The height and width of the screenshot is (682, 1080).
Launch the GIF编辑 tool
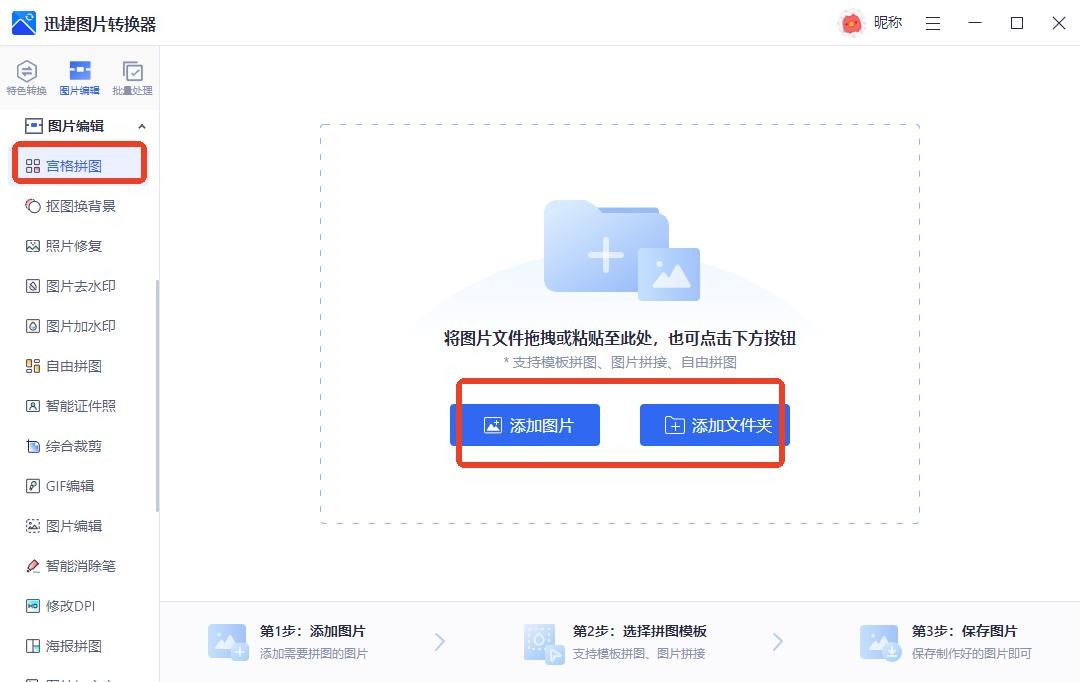click(x=69, y=486)
